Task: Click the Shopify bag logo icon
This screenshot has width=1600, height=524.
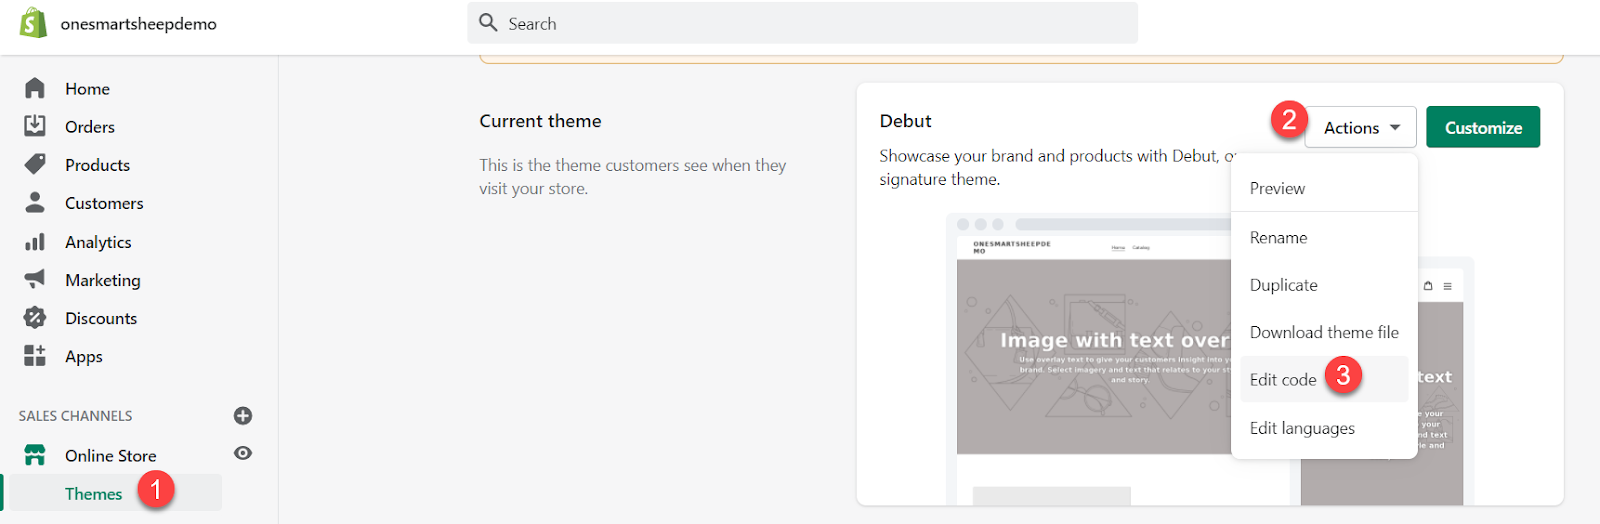Action: 34,23
